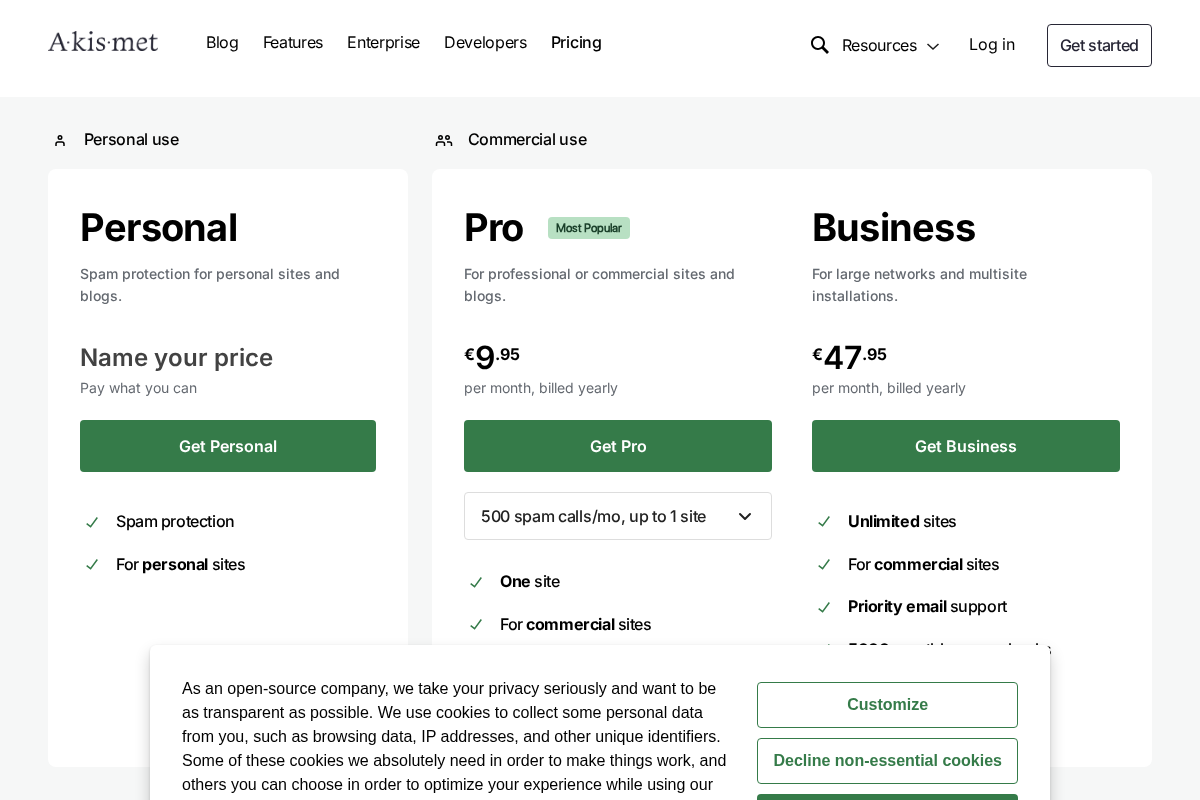Click the Get Business button
Viewport: 1200px width, 800px height.
[x=966, y=446]
